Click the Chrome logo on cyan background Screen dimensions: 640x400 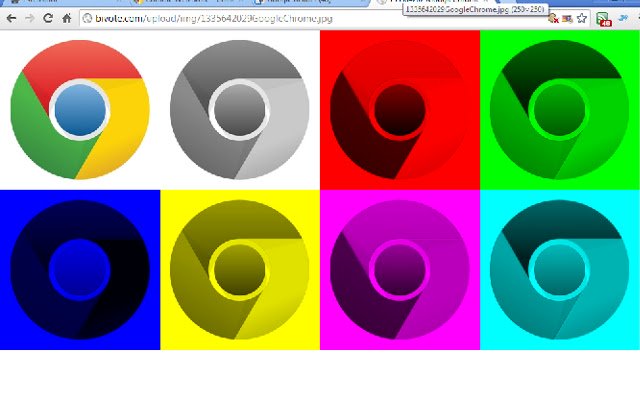pyautogui.click(x=560, y=269)
